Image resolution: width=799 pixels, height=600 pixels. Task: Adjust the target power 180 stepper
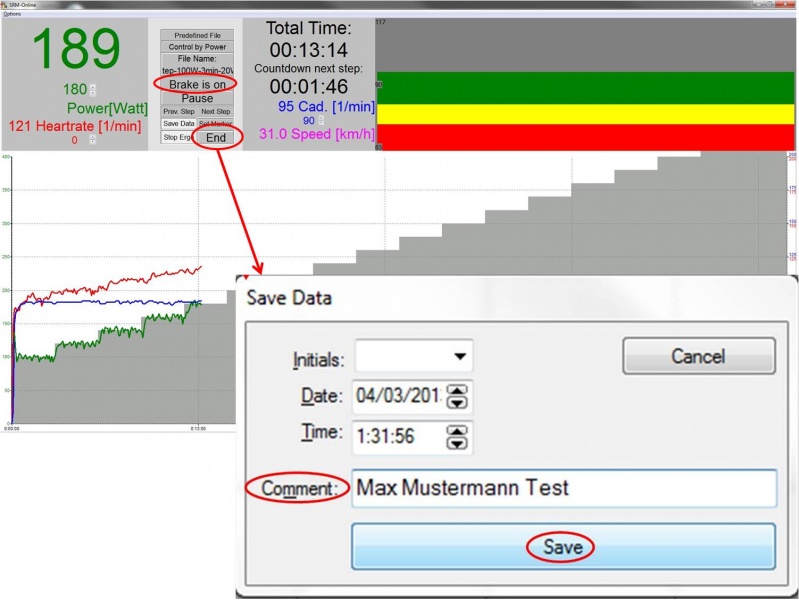coord(93,90)
